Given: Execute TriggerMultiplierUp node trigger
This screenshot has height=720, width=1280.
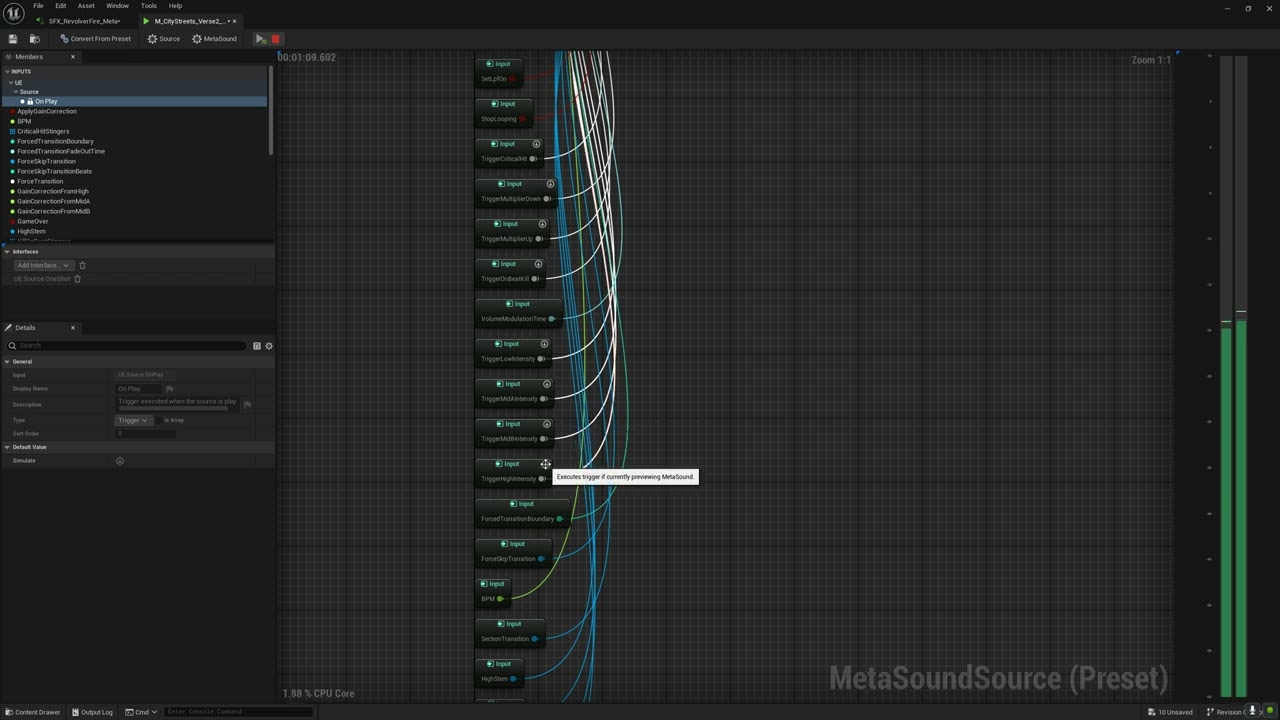Looking at the screenshot, I should (x=542, y=224).
